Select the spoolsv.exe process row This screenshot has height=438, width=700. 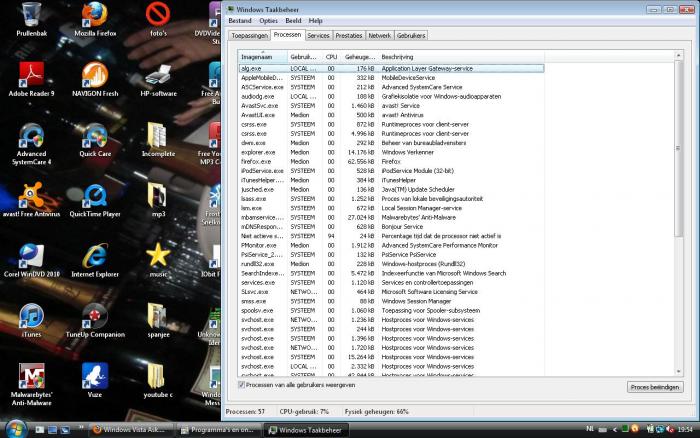pyautogui.click(x=391, y=310)
